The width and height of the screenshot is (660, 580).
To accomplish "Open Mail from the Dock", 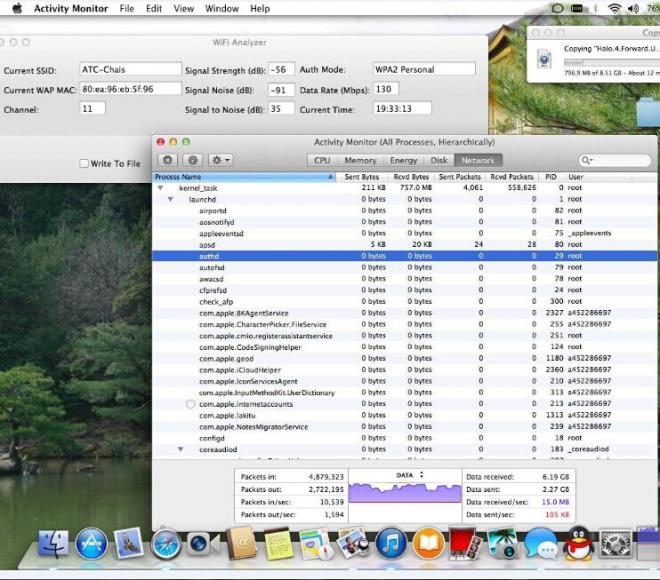I will point(128,544).
